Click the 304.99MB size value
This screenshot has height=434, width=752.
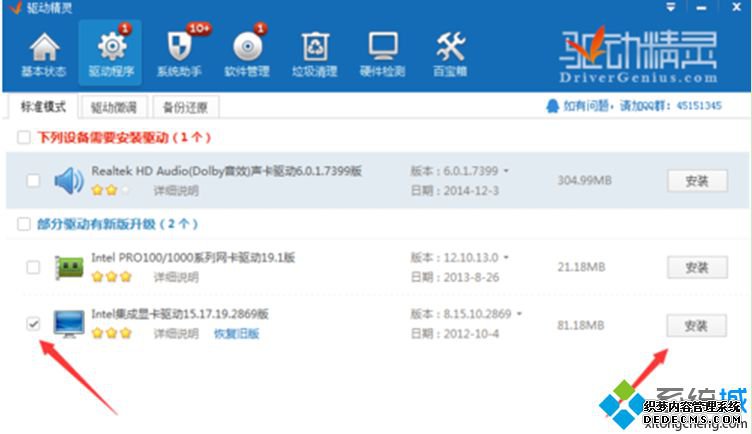pyautogui.click(x=584, y=181)
